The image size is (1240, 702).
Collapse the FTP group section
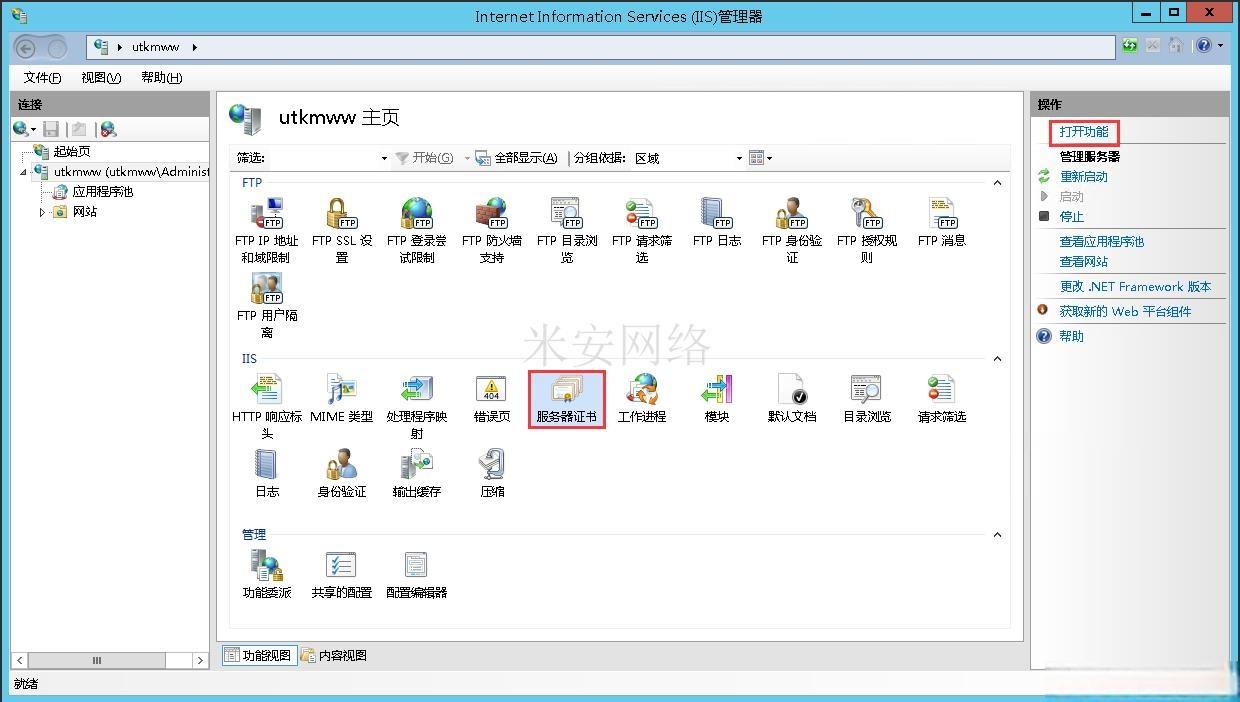997,183
